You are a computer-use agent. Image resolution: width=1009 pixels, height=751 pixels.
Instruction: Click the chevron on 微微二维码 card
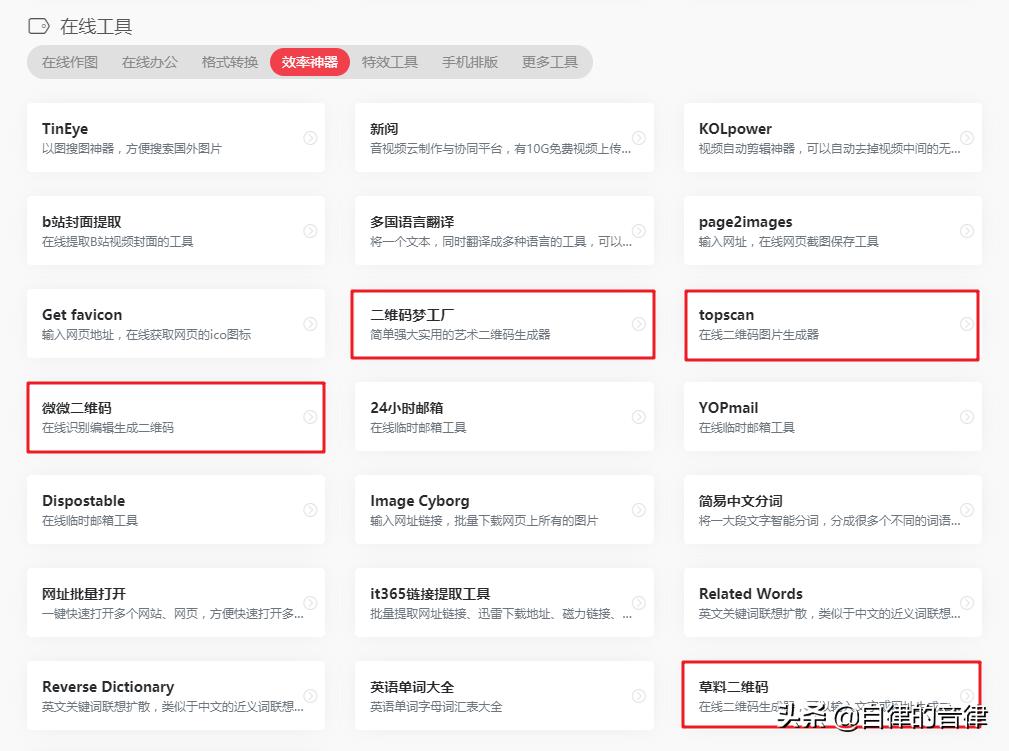point(310,417)
